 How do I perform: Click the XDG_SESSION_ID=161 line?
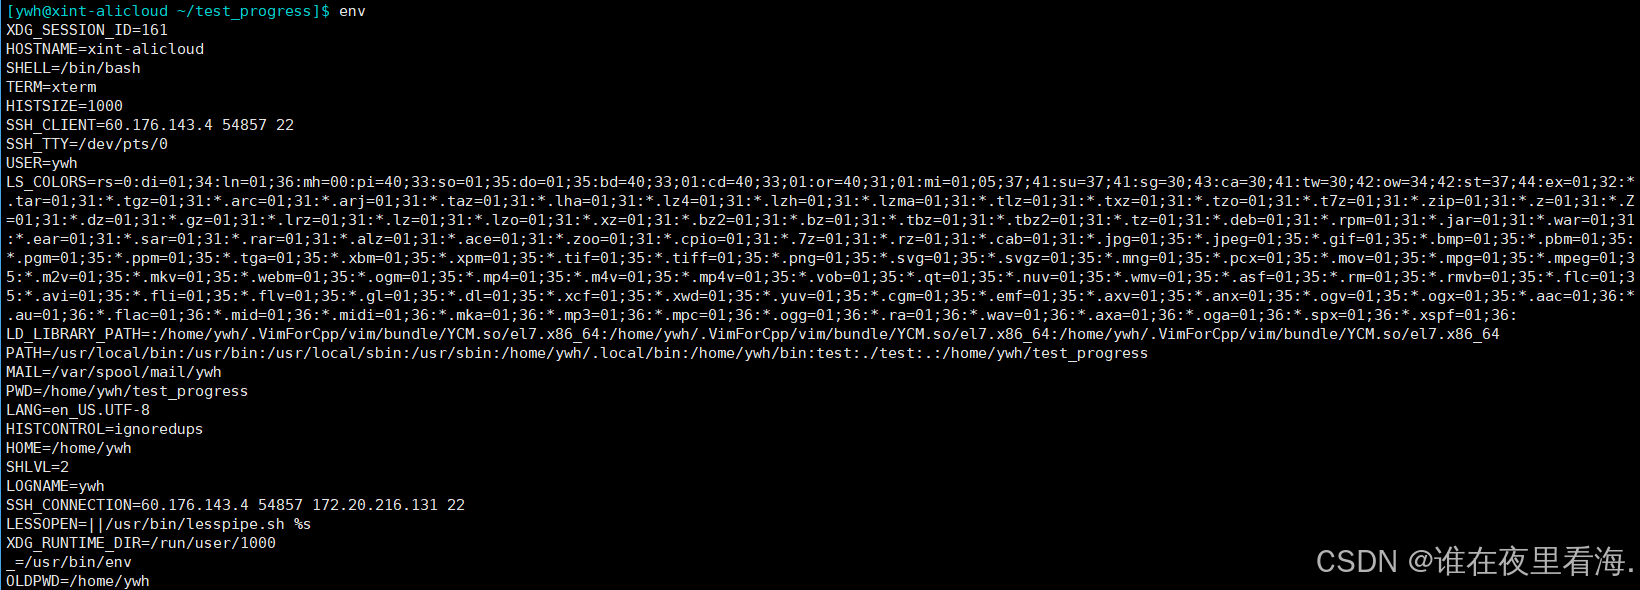point(87,30)
